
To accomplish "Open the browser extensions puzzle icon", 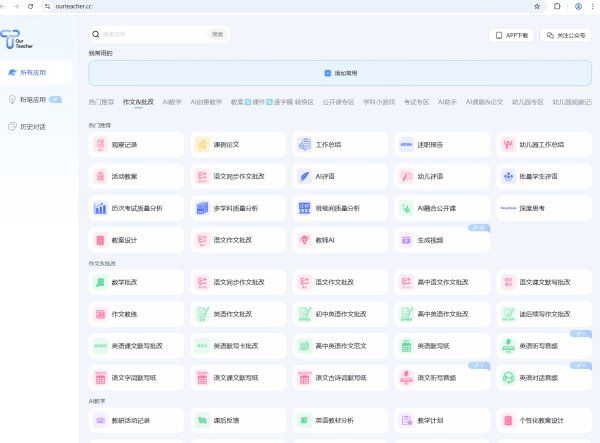I will point(557,6).
